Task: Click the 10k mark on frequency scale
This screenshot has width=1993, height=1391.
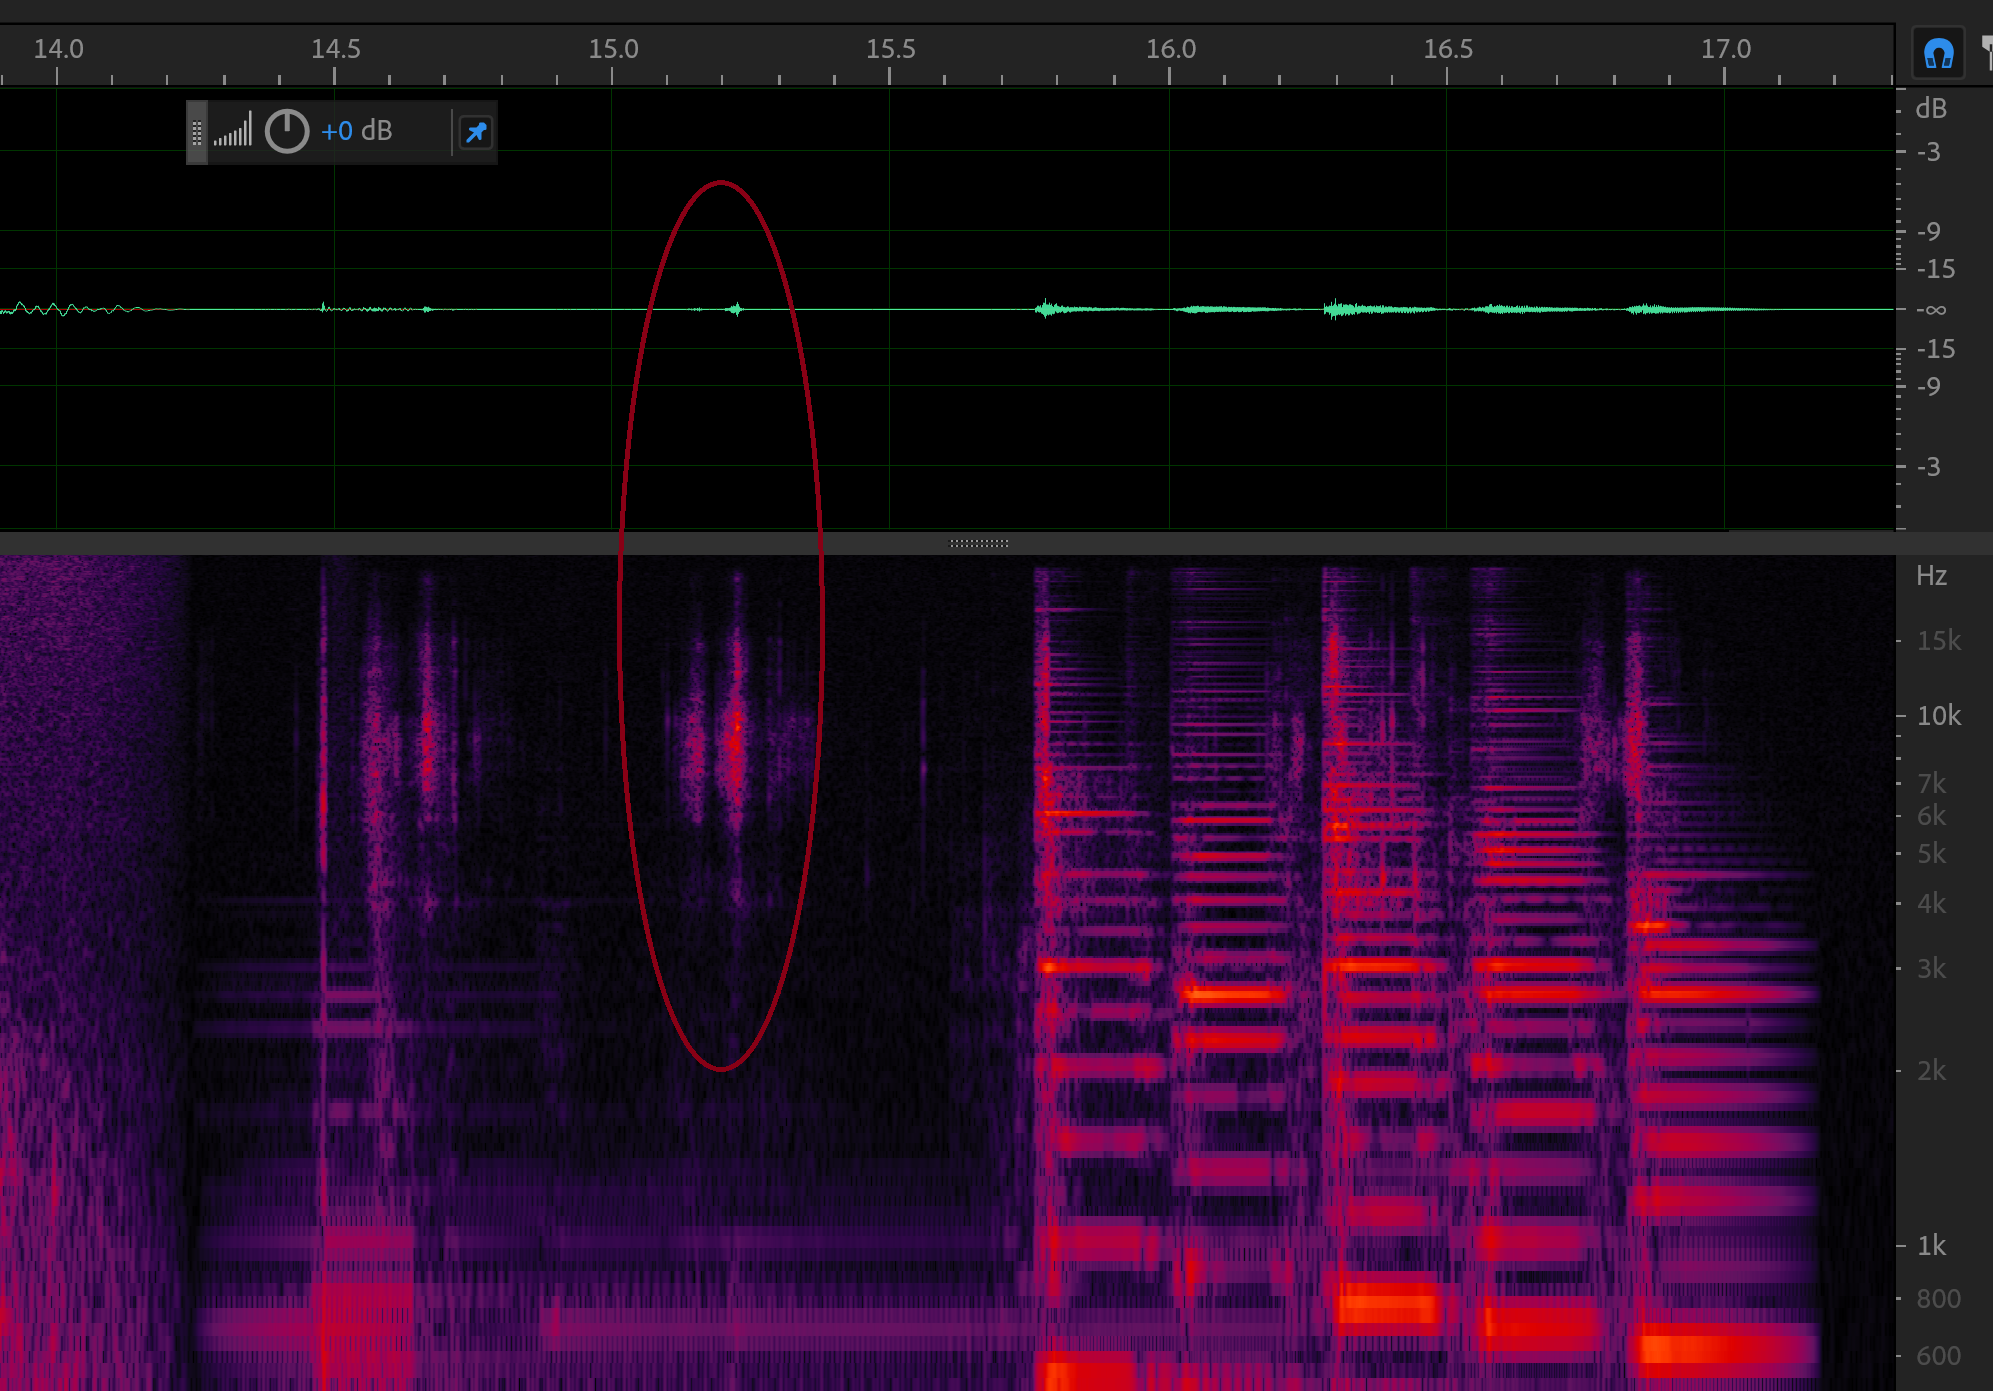Action: 1937,716
